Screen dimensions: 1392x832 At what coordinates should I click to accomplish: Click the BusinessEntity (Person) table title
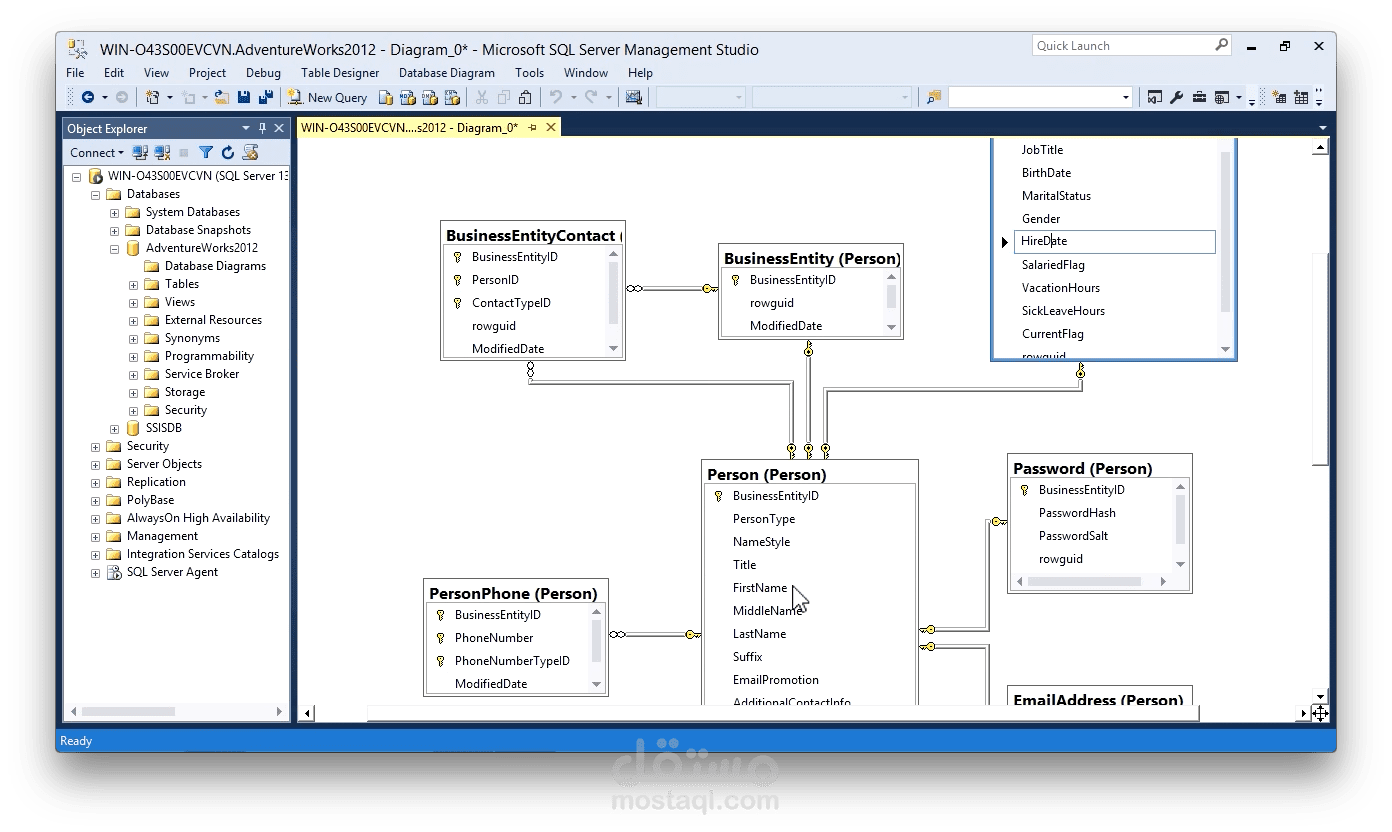click(x=811, y=259)
